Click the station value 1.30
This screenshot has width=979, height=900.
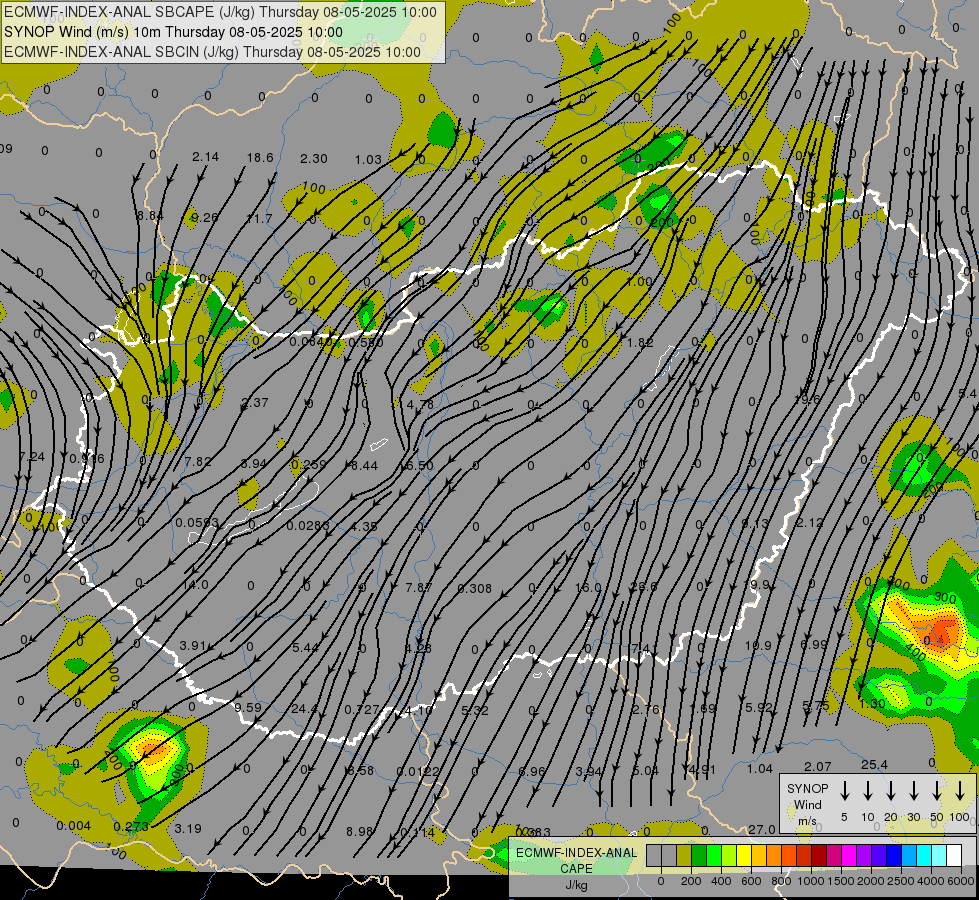coord(872,703)
